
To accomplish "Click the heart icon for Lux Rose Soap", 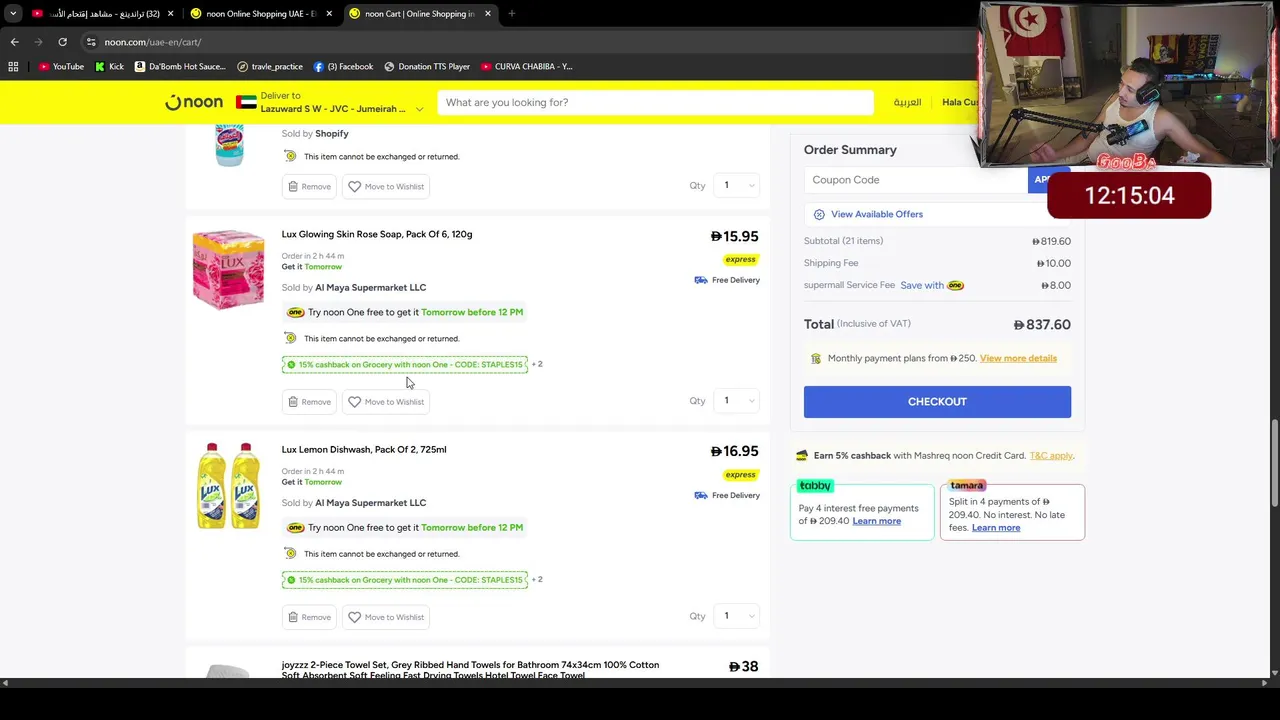I will (x=354, y=402).
